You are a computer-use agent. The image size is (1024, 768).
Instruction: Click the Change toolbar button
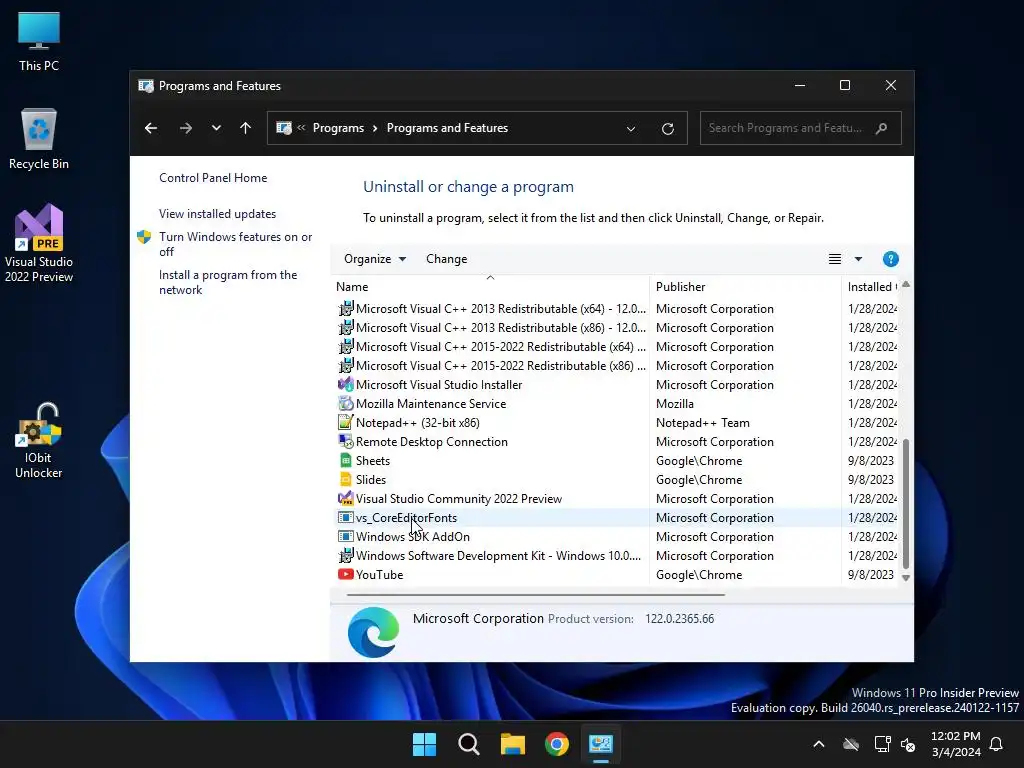point(447,259)
